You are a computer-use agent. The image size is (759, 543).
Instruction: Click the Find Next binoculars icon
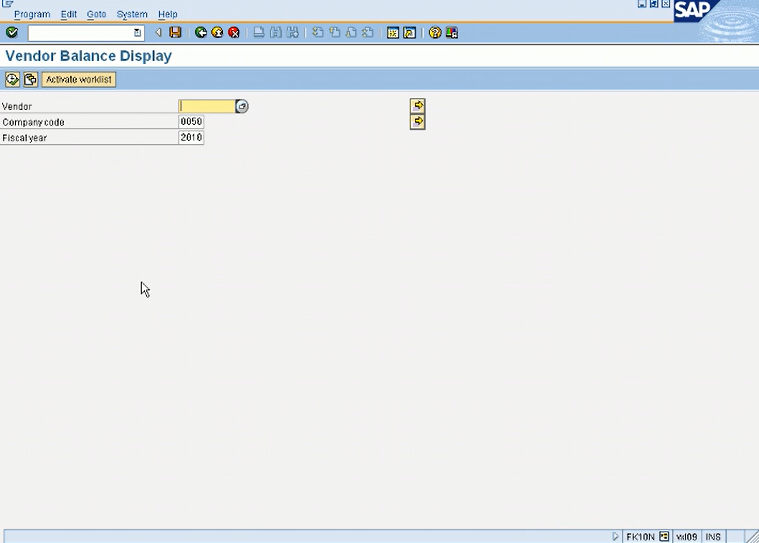point(292,32)
